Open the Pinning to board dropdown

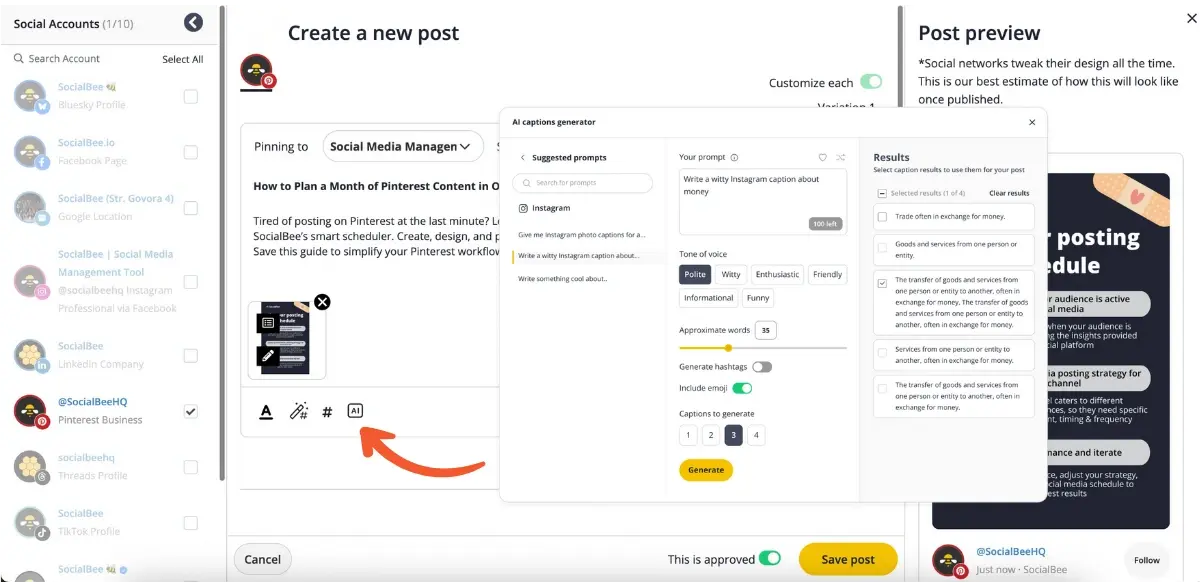(x=403, y=146)
